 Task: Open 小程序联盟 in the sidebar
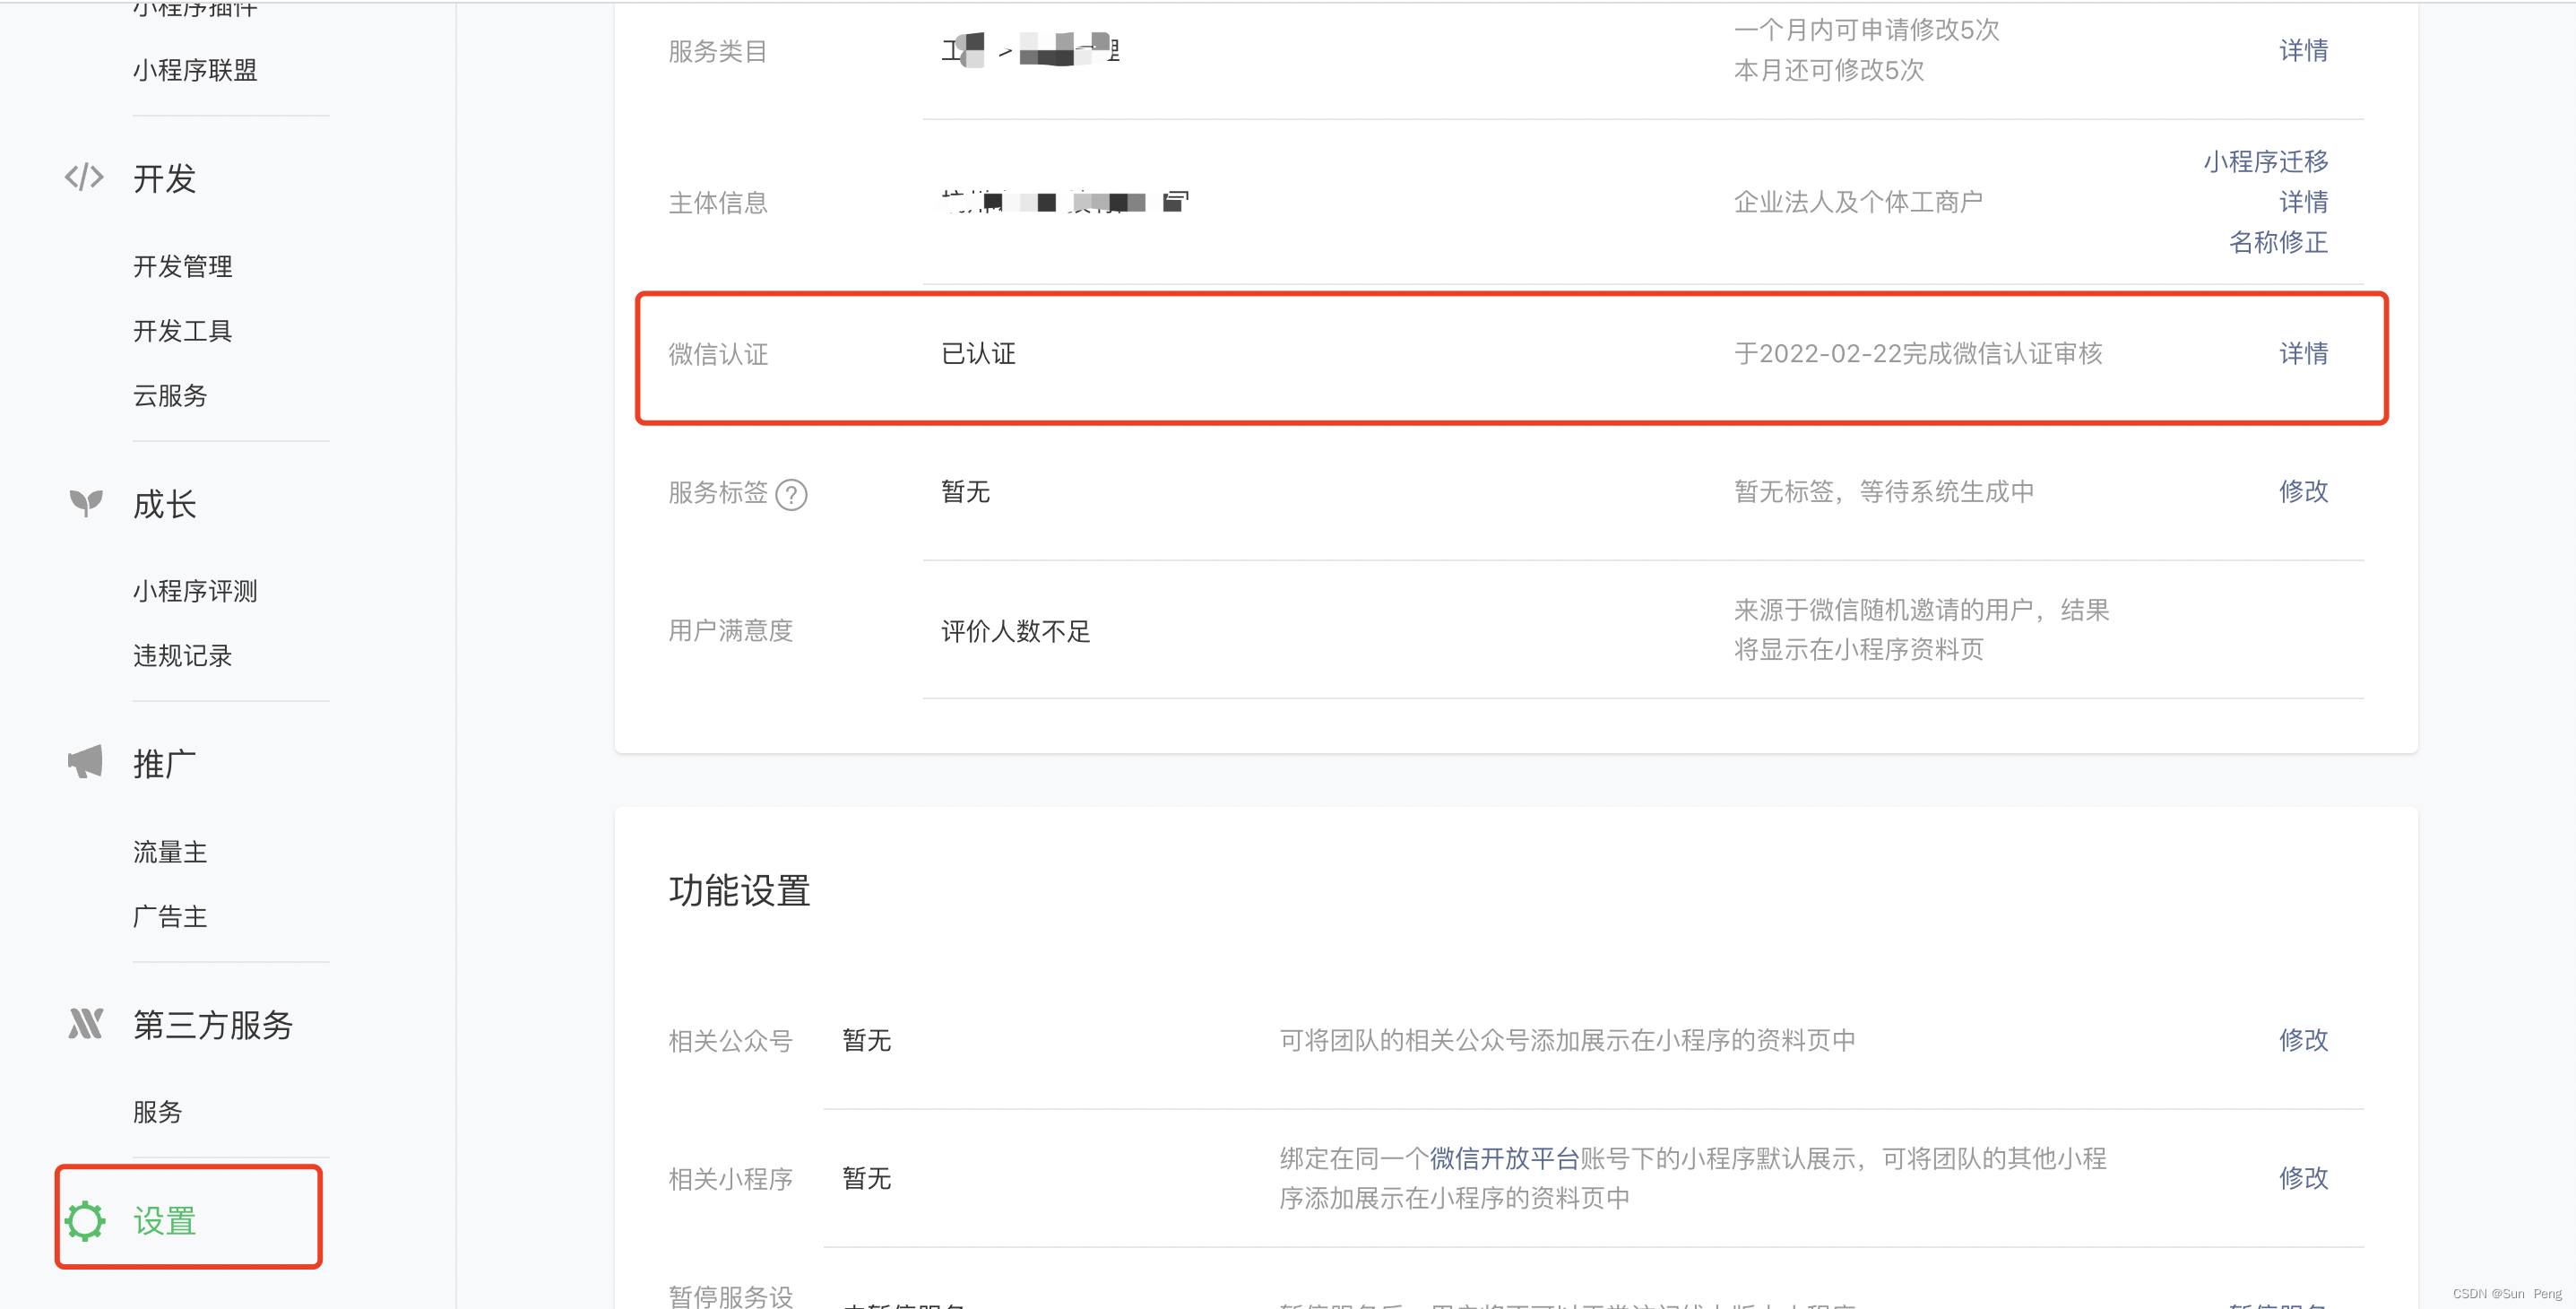pyautogui.click(x=193, y=69)
